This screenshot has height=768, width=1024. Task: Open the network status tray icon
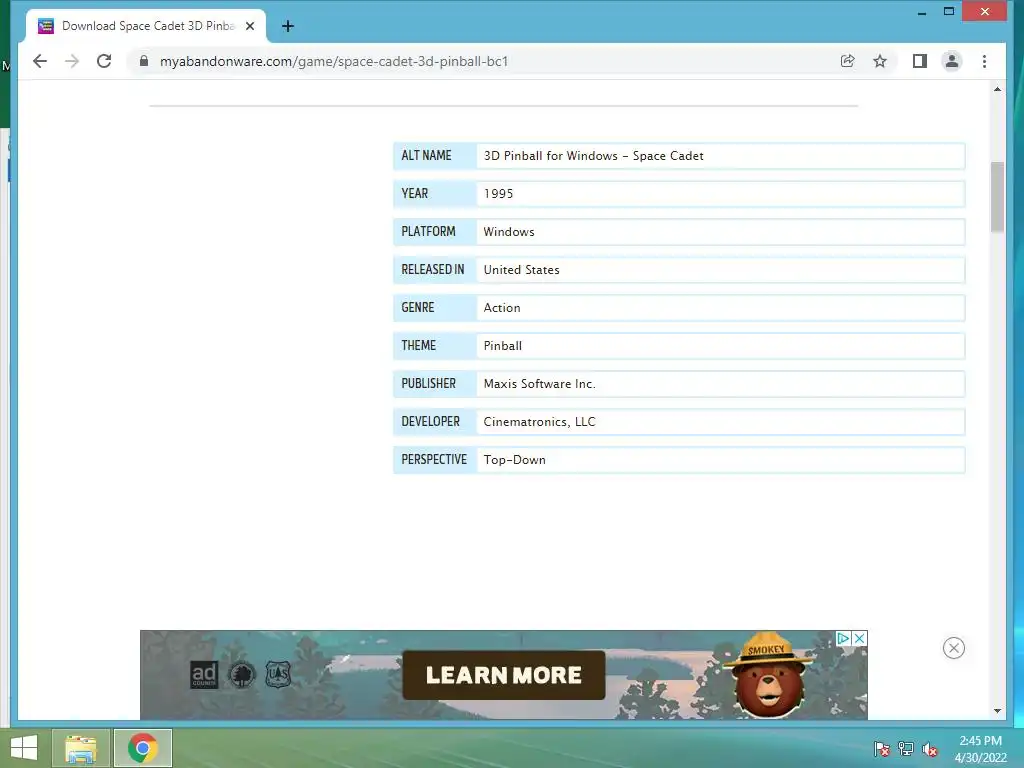[x=906, y=749]
